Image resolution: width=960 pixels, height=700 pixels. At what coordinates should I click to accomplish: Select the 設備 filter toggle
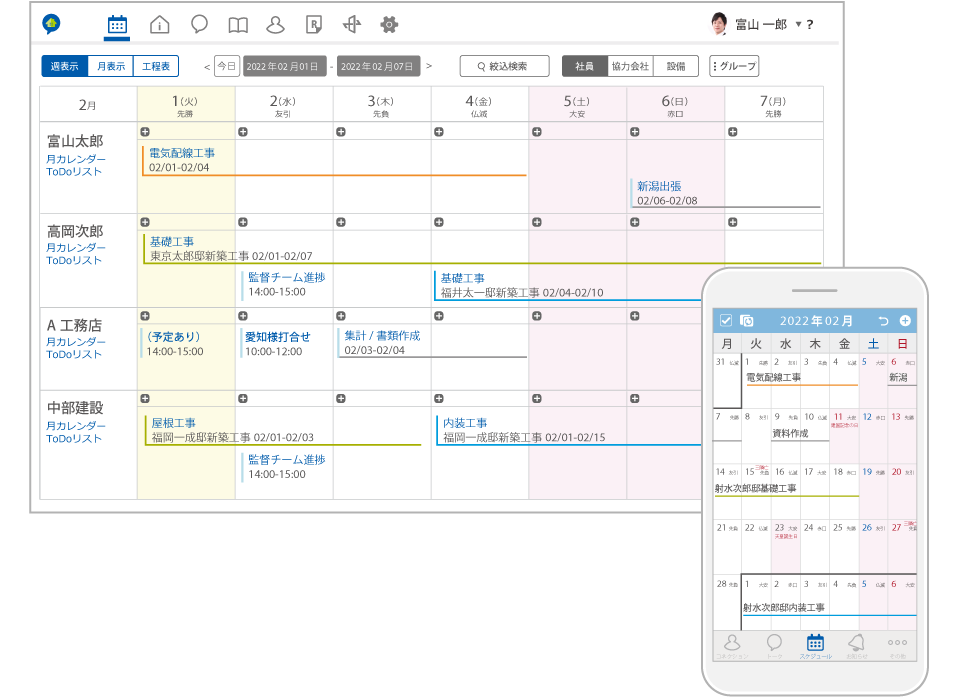pos(676,66)
